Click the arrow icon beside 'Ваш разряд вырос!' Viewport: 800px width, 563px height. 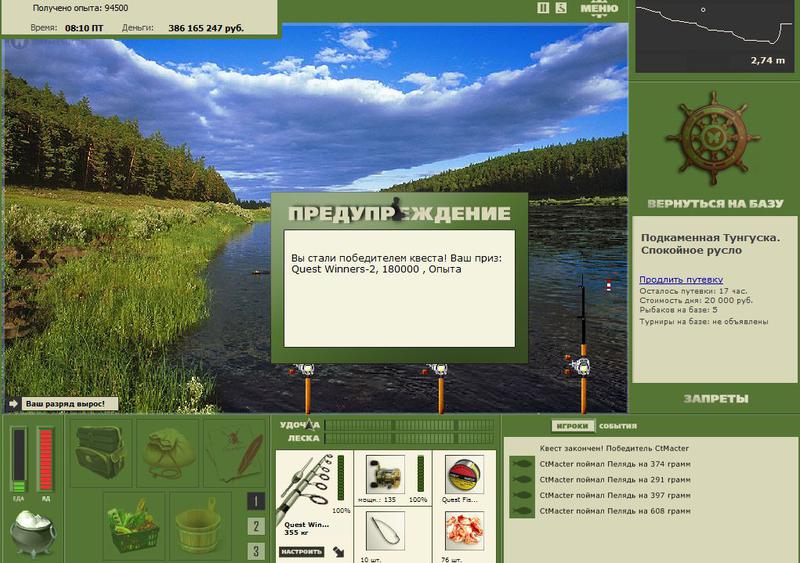click(x=13, y=404)
